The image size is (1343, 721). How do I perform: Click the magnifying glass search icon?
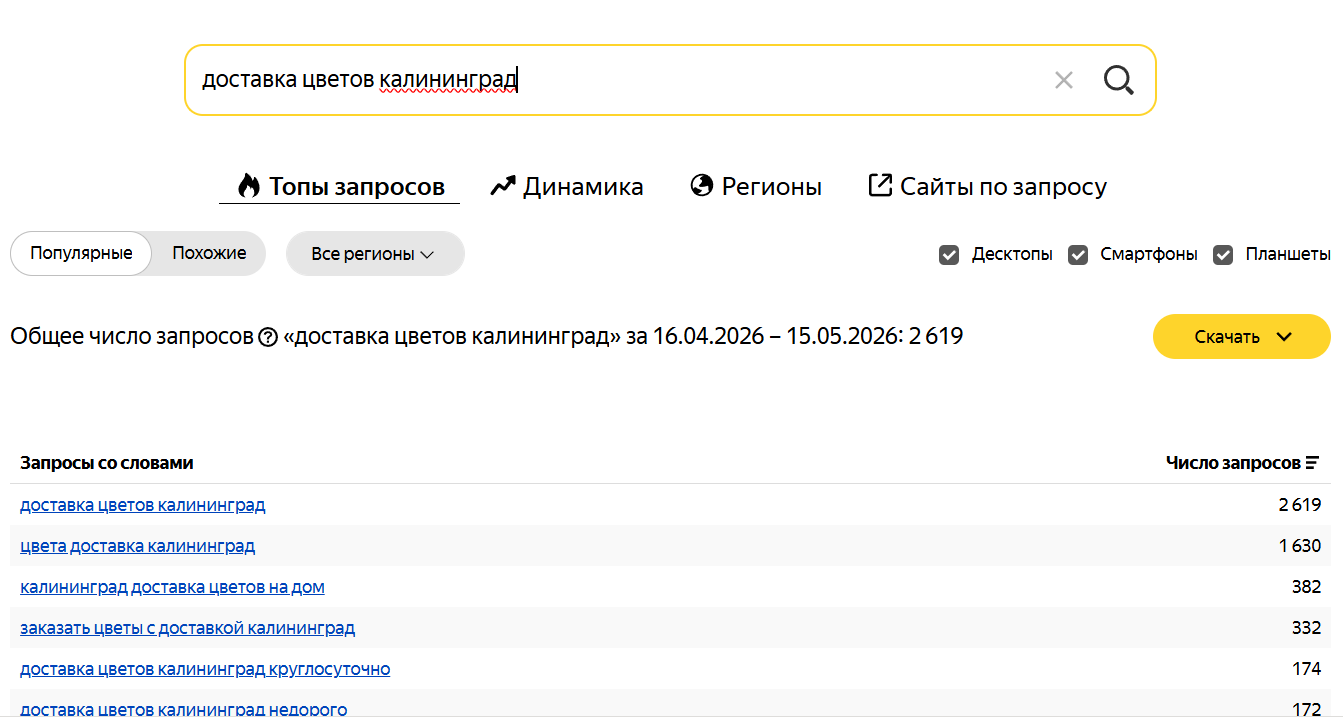(x=1118, y=80)
